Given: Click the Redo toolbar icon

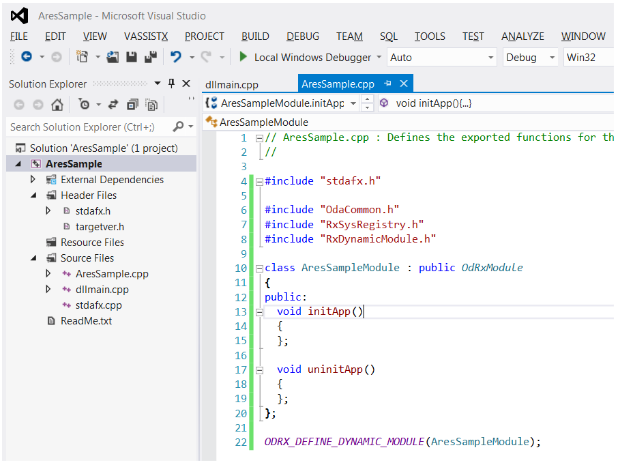Looking at the screenshot, I should pos(206,57).
